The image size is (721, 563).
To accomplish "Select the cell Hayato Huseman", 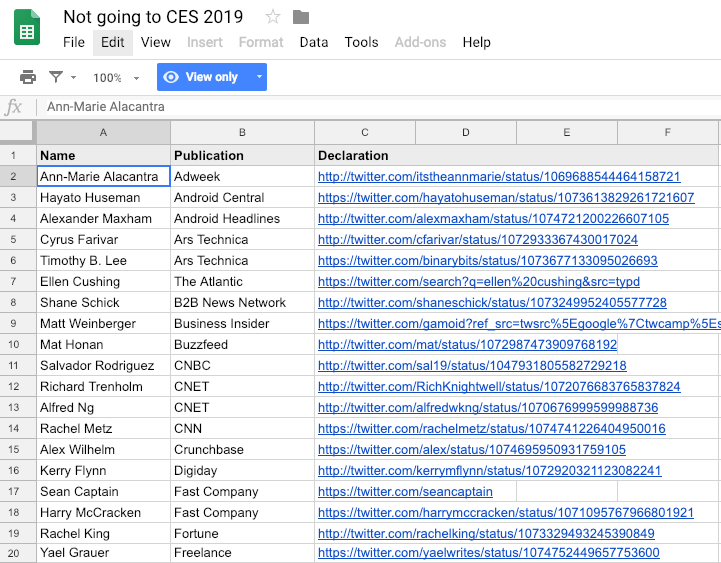I will pyautogui.click(x=103, y=198).
